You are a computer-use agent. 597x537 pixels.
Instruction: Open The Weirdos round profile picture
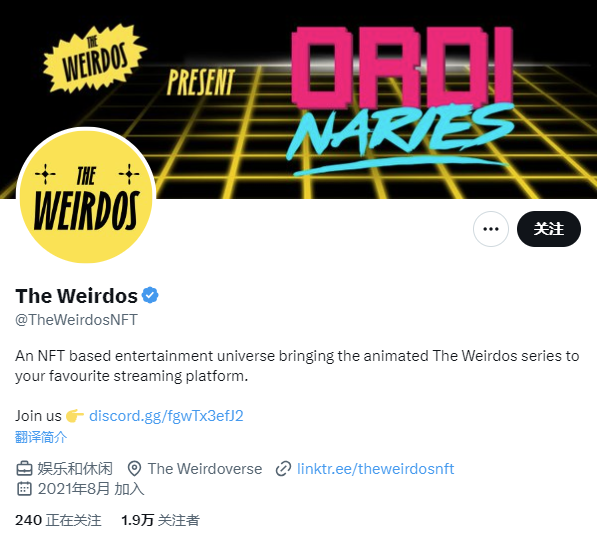(x=86, y=197)
